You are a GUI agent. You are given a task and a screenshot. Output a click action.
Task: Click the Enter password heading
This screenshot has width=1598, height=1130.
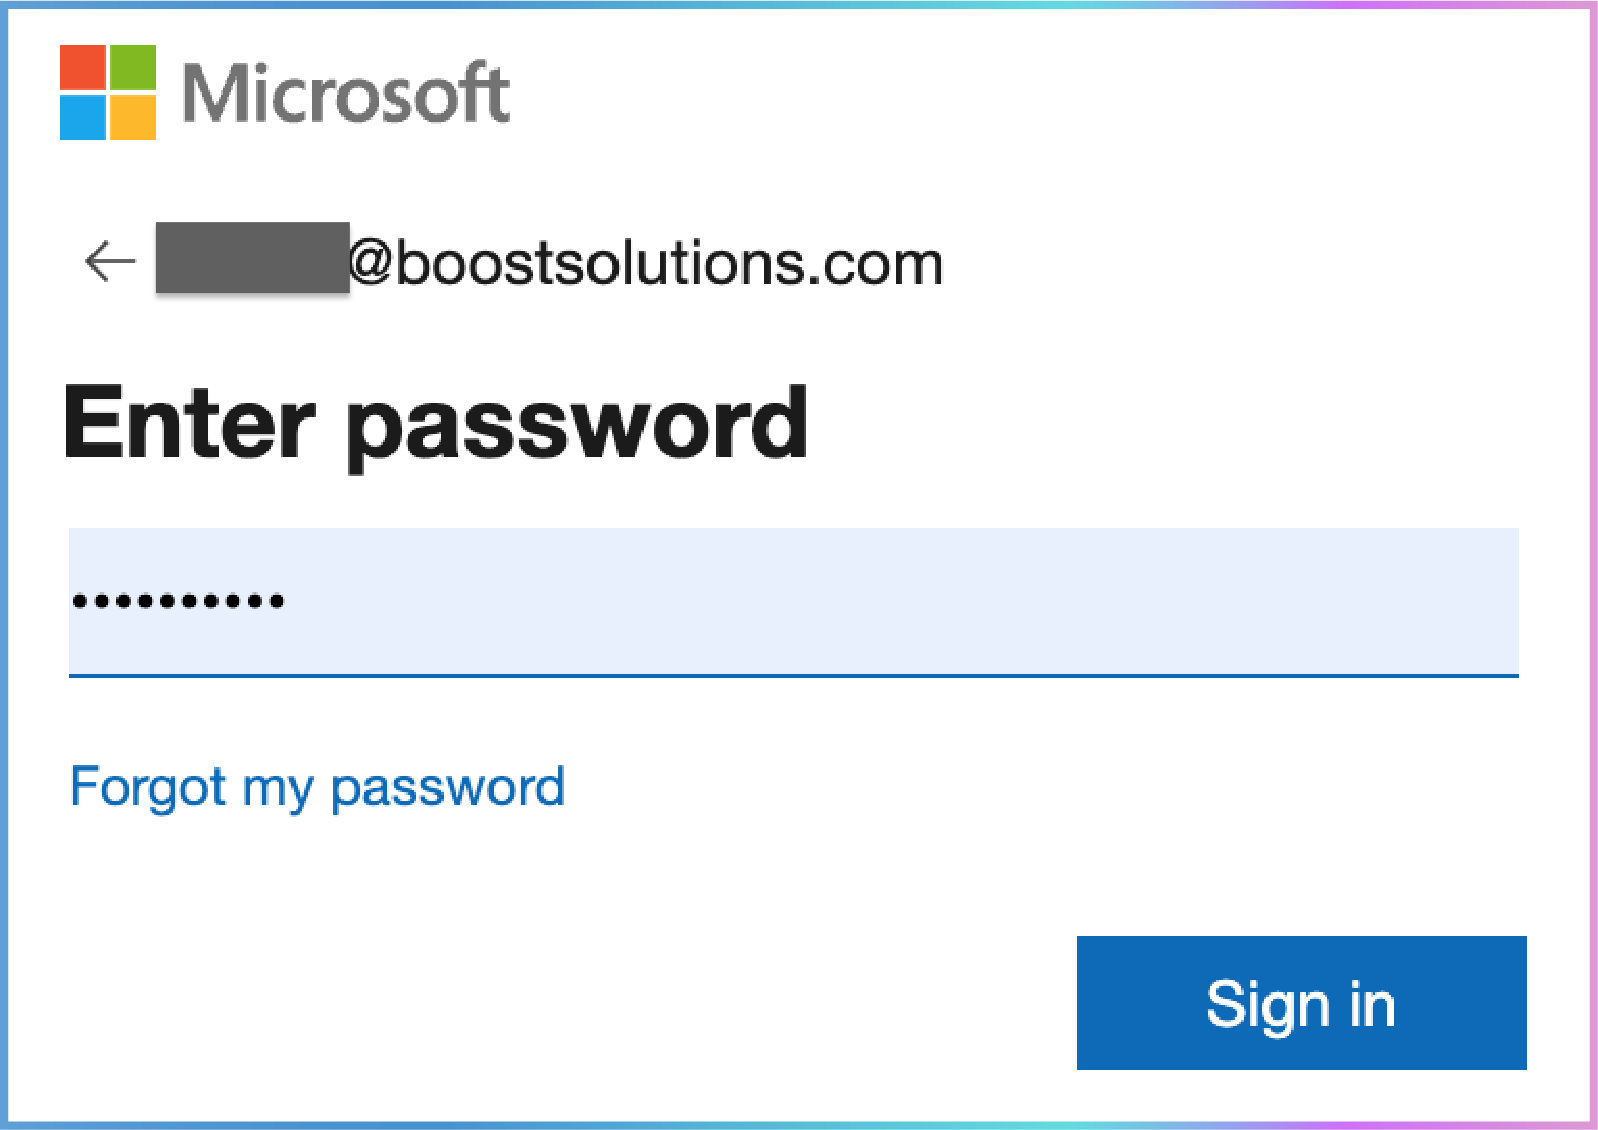click(436, 425)
